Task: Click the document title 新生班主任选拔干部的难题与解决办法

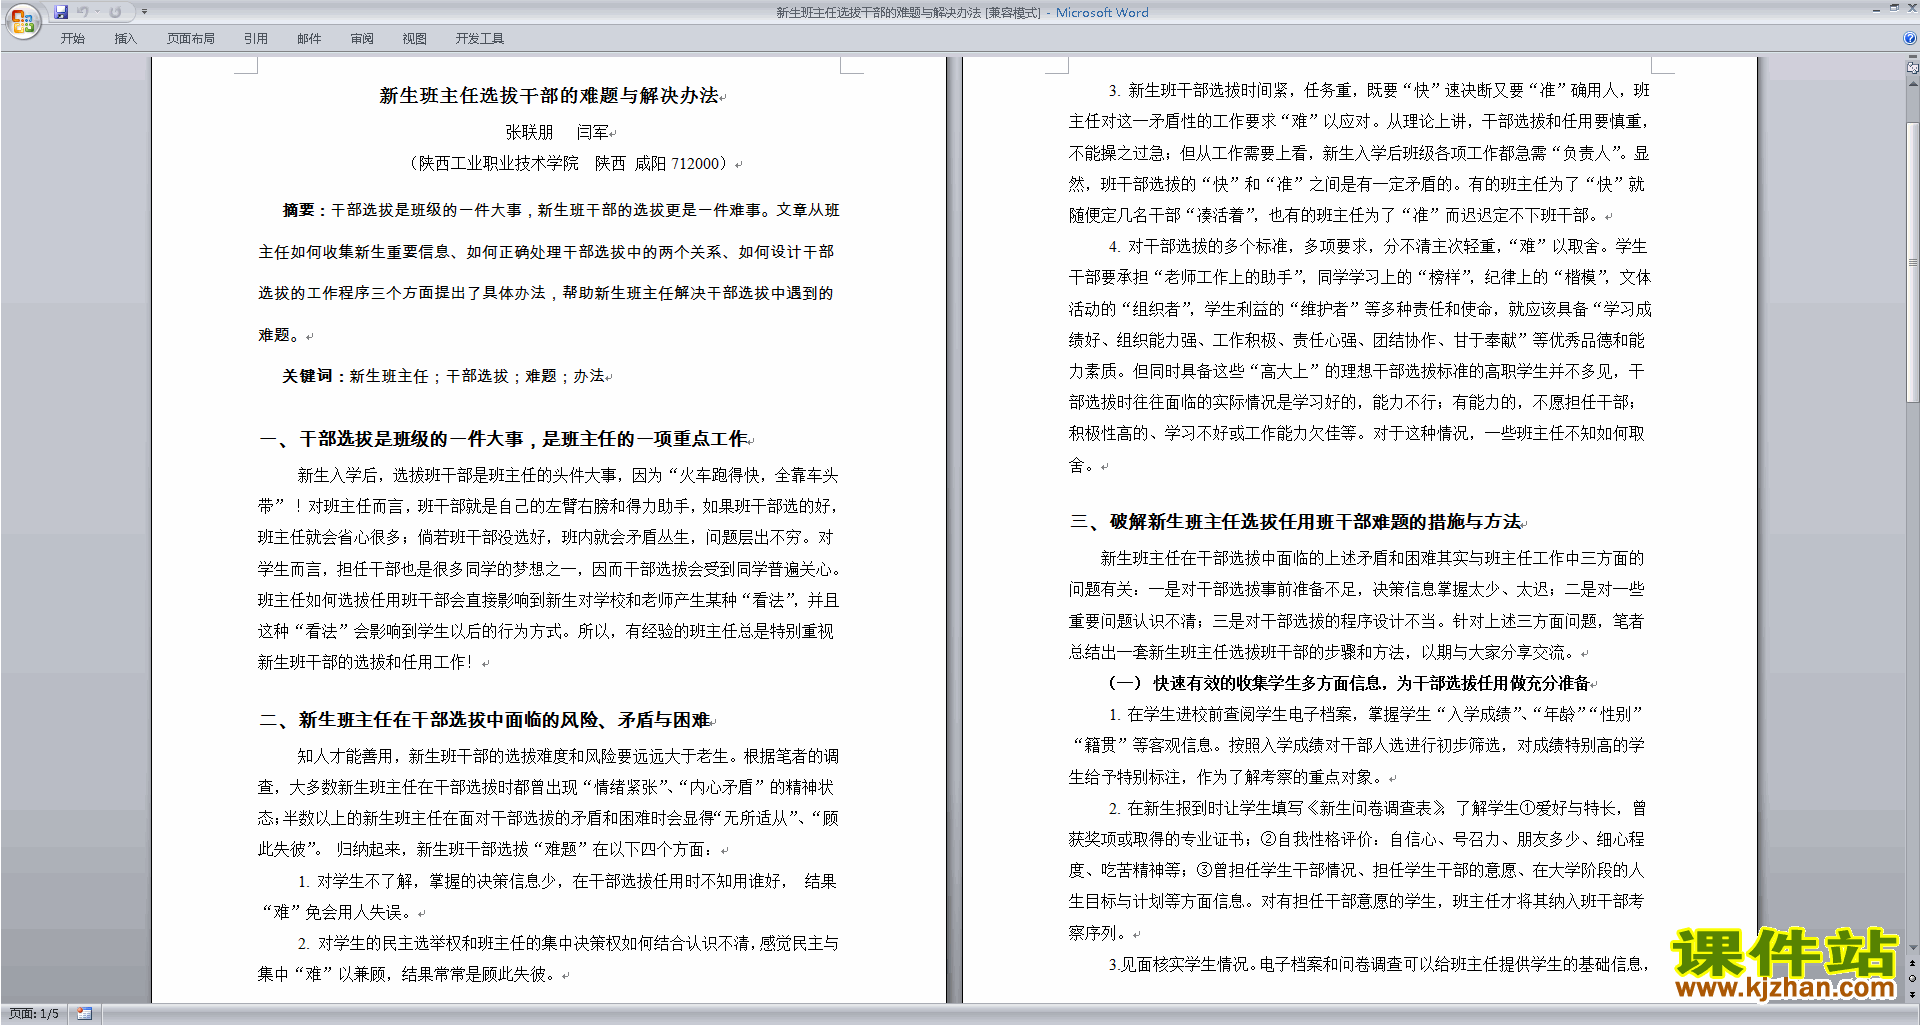Action: point(548,96)
